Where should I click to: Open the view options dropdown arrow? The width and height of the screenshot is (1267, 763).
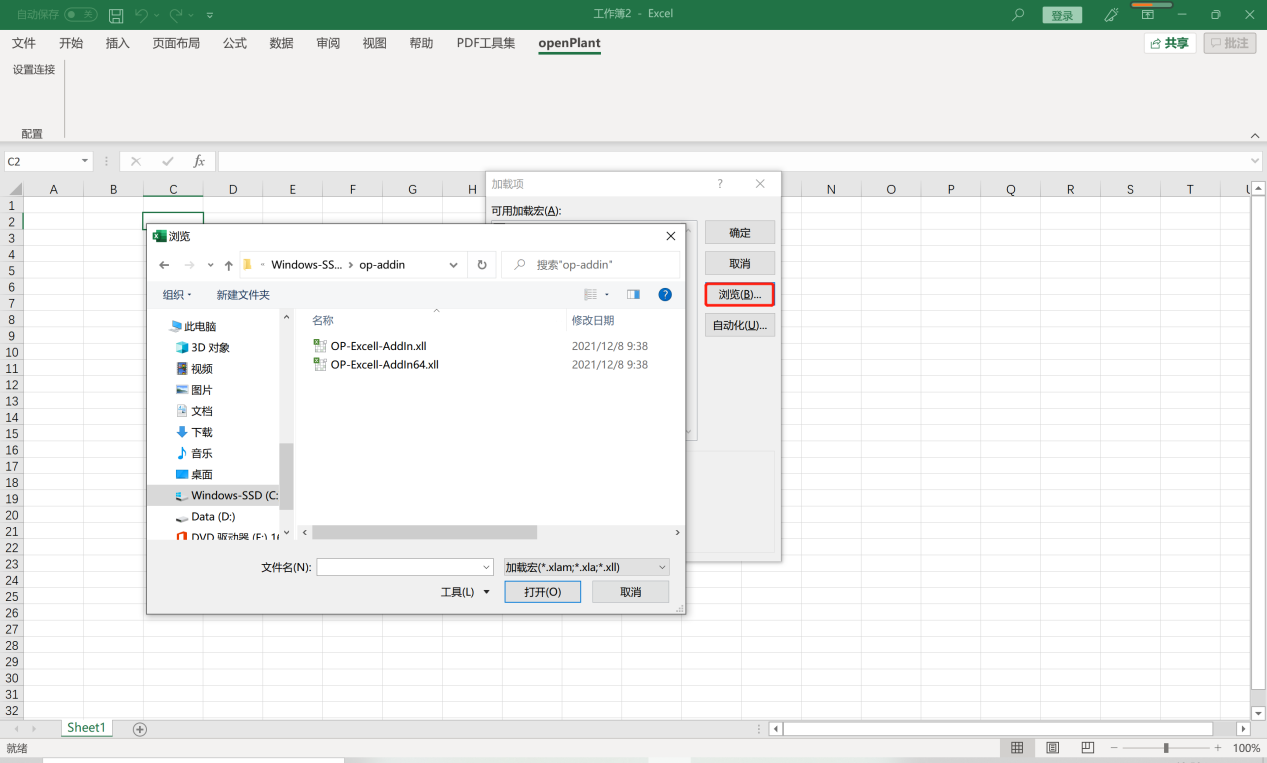click(x=607, y=295)
